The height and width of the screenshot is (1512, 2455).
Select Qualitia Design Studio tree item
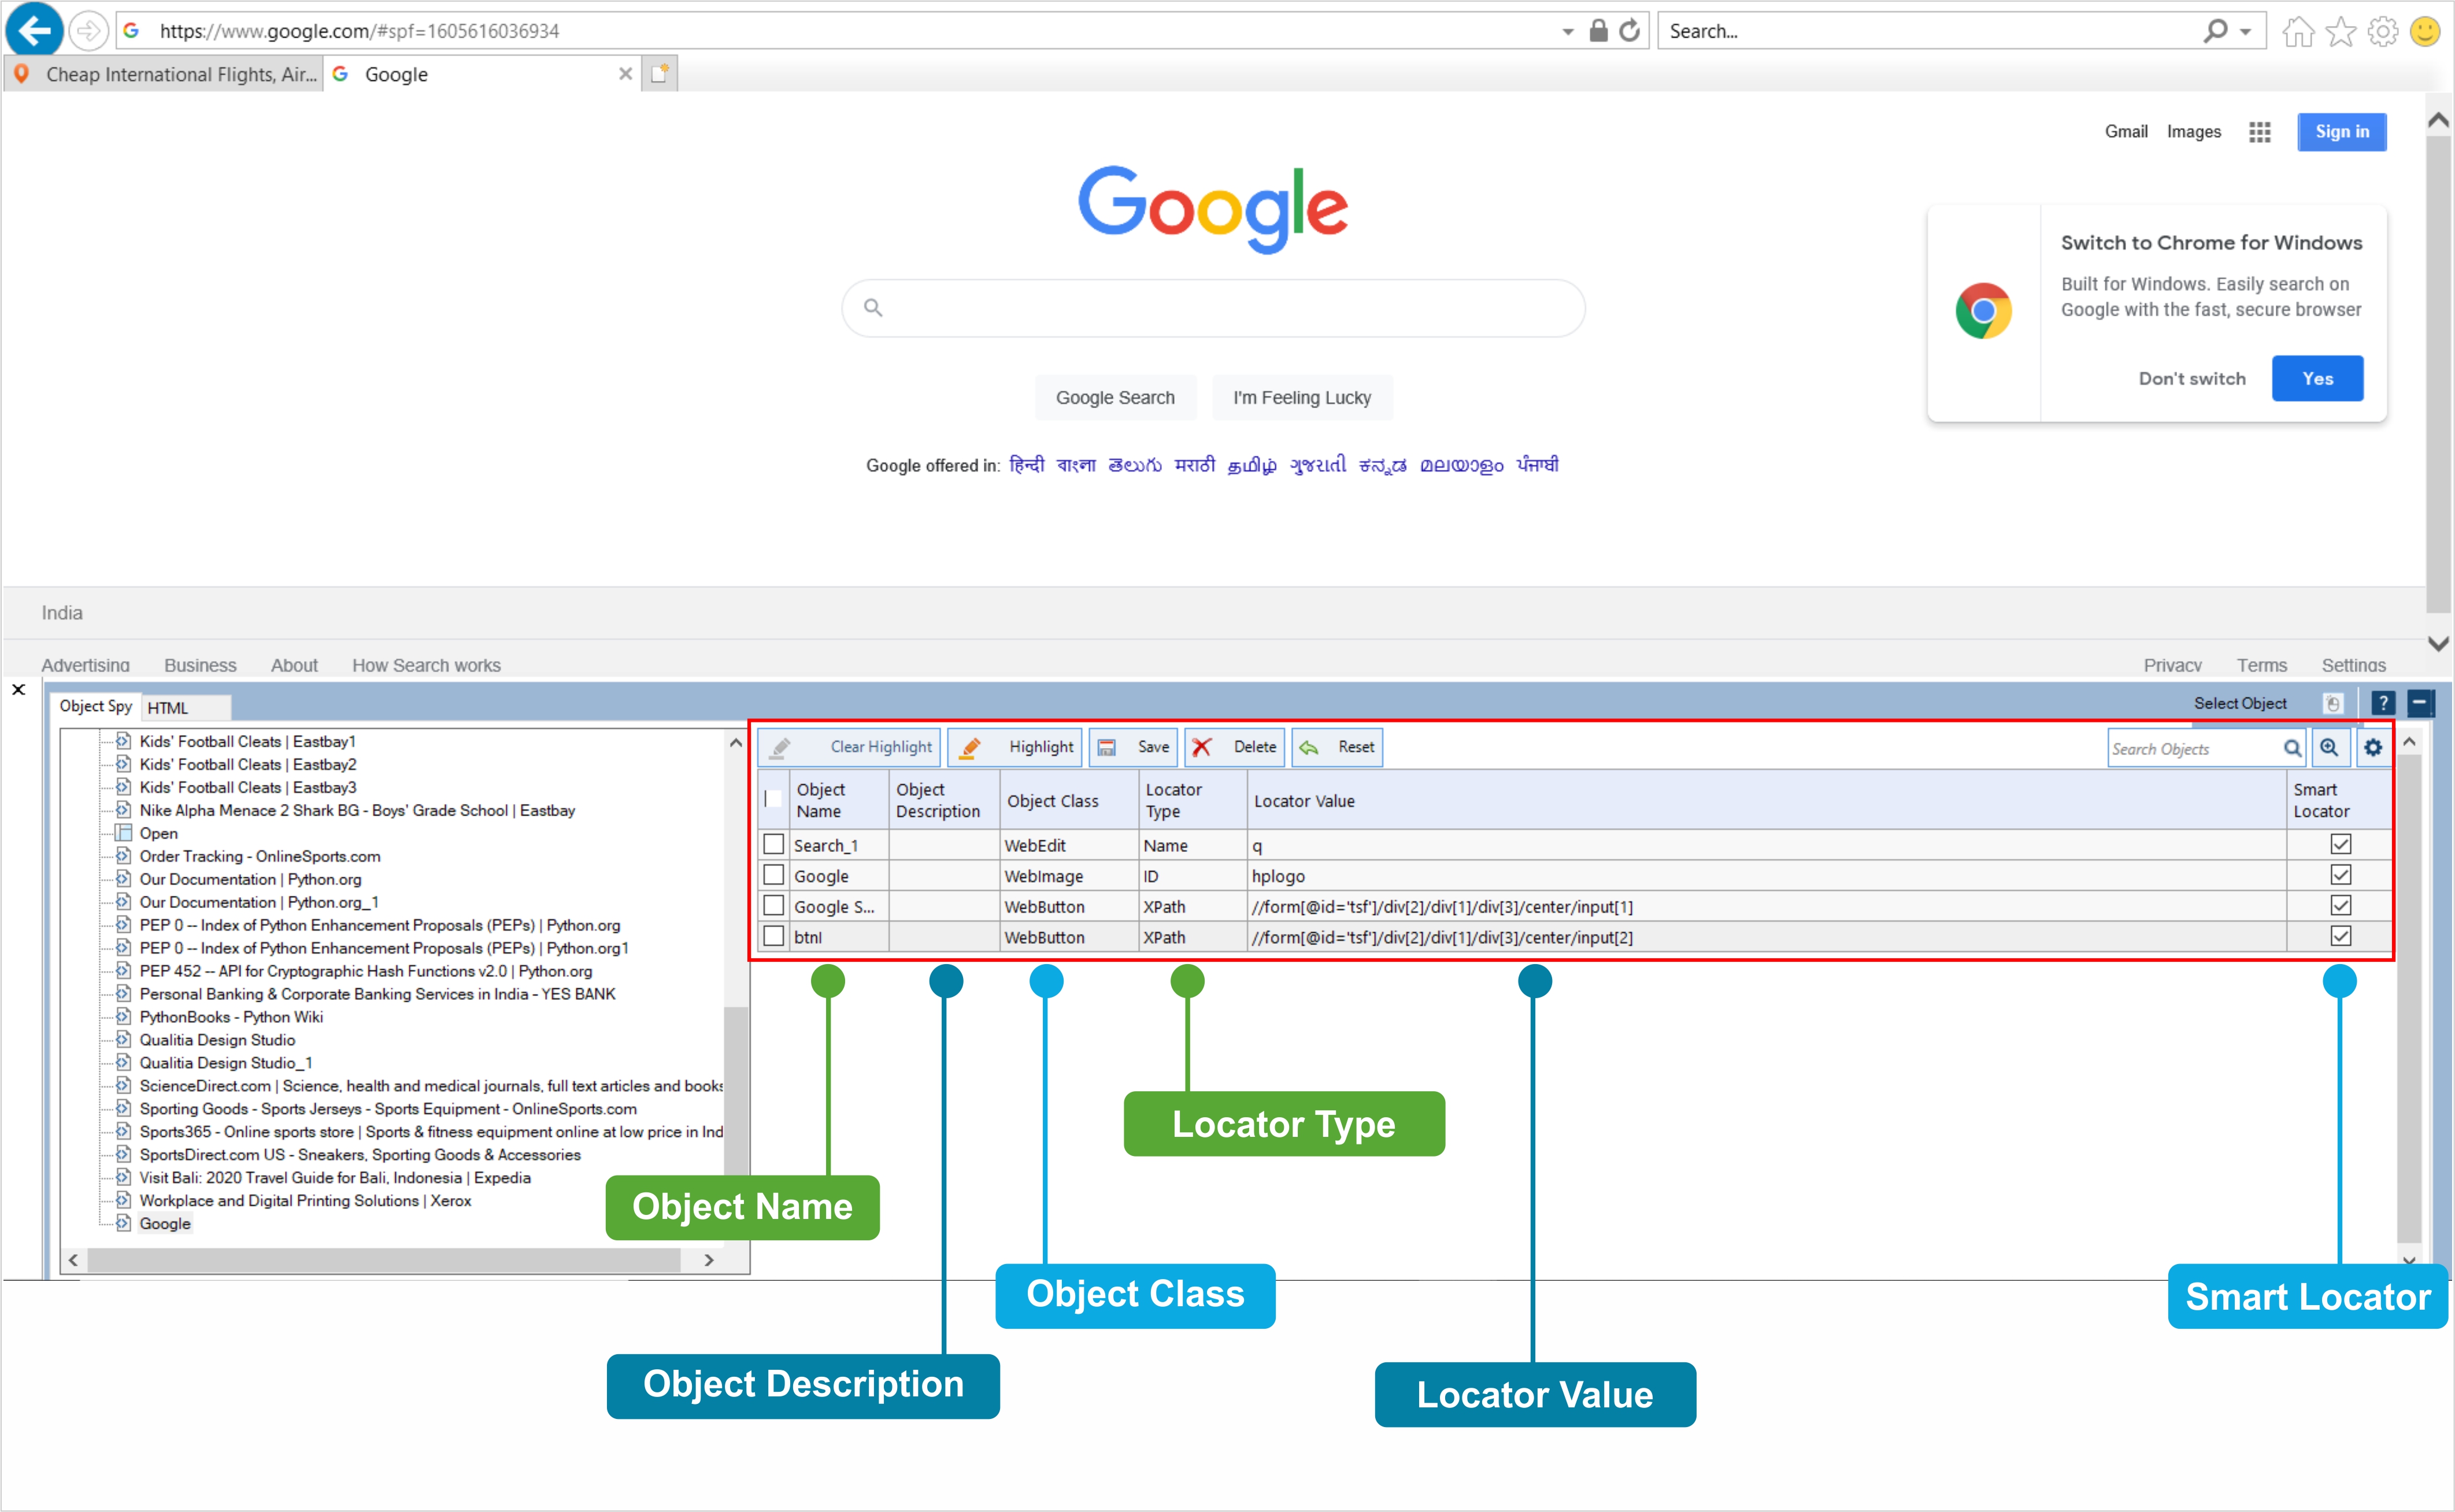pos(217,1040)
